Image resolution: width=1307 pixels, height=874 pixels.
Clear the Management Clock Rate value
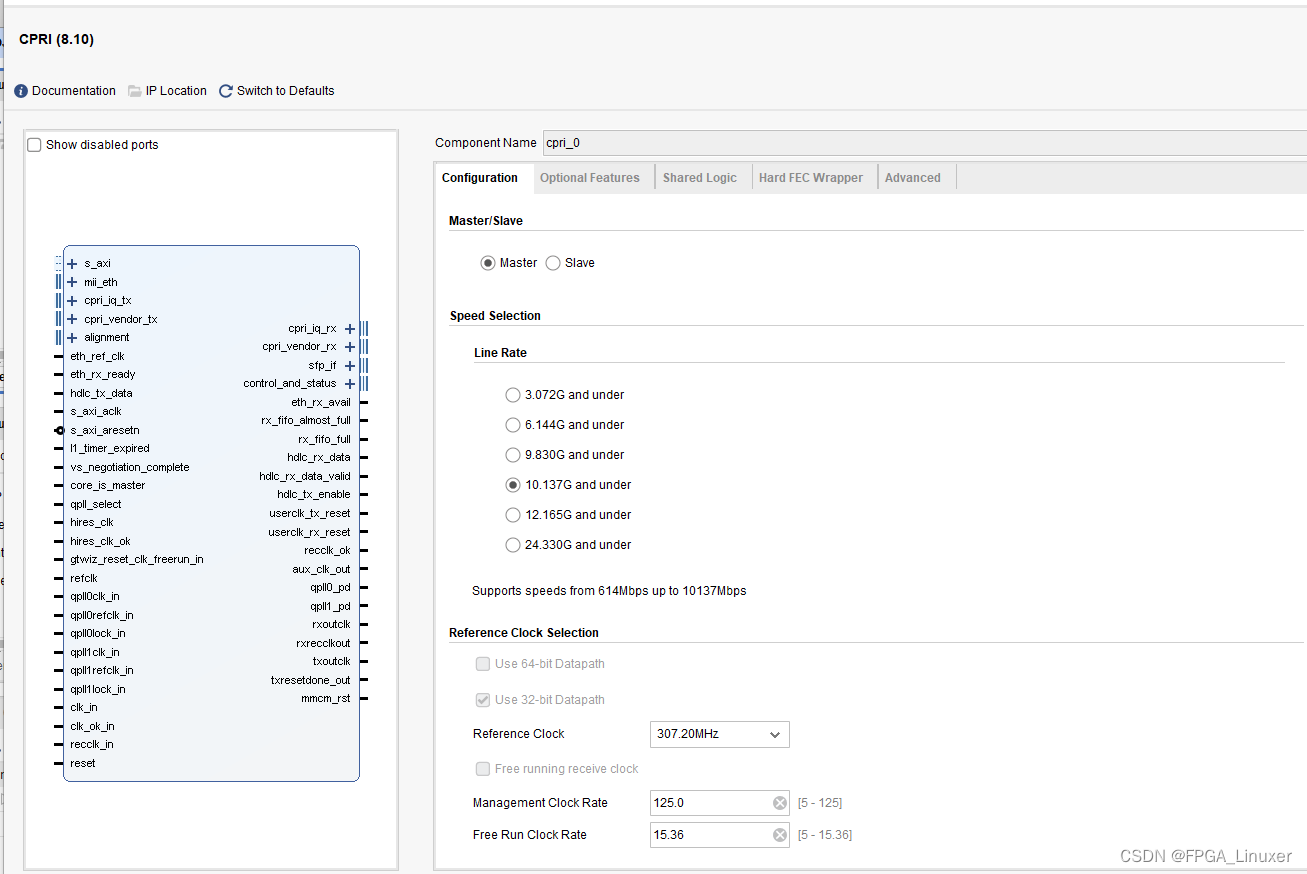(780, 803)
